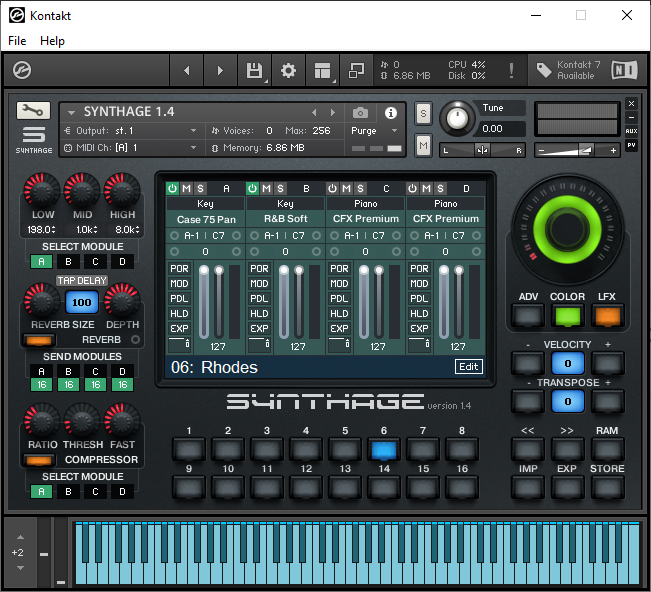This screenshot has width=651, height=592.
Task: Mute layer A with M button
Action: click(186, 188)
